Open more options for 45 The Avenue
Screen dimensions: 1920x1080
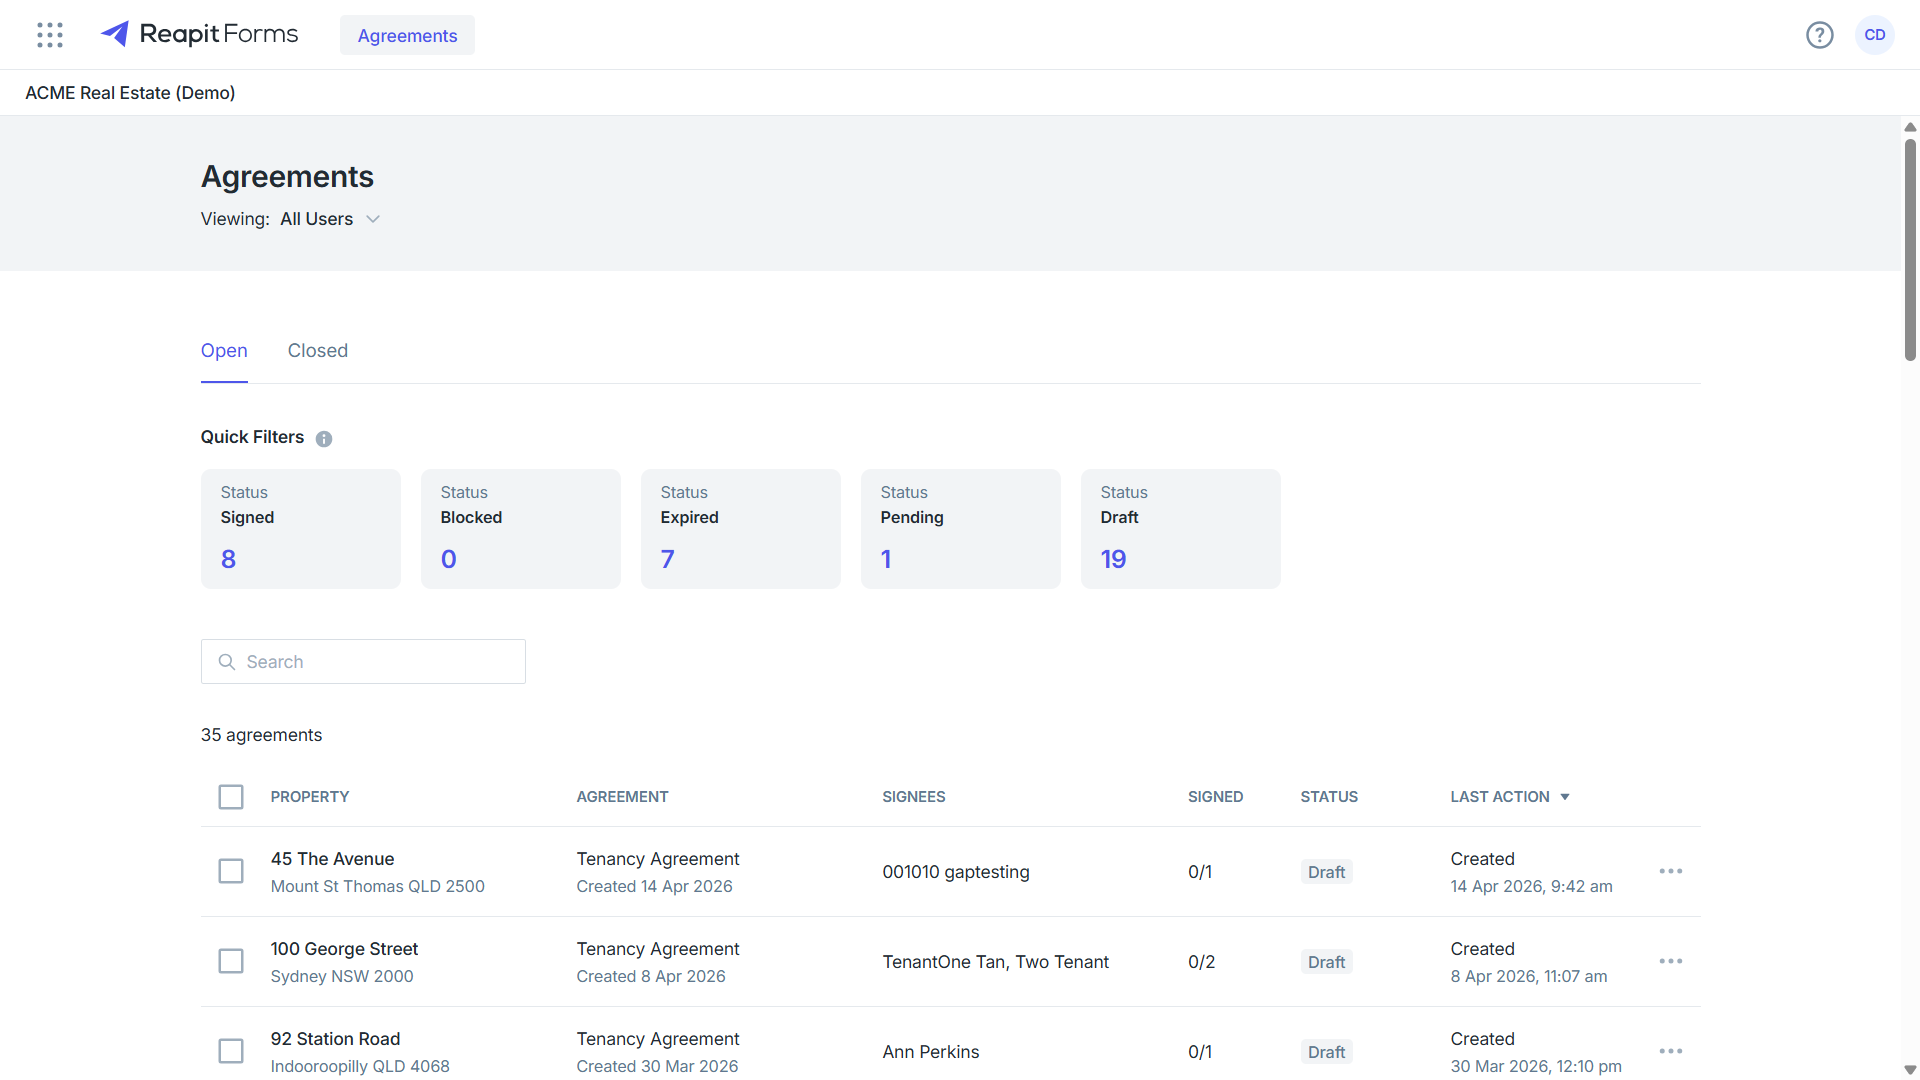coord(1671,871)
